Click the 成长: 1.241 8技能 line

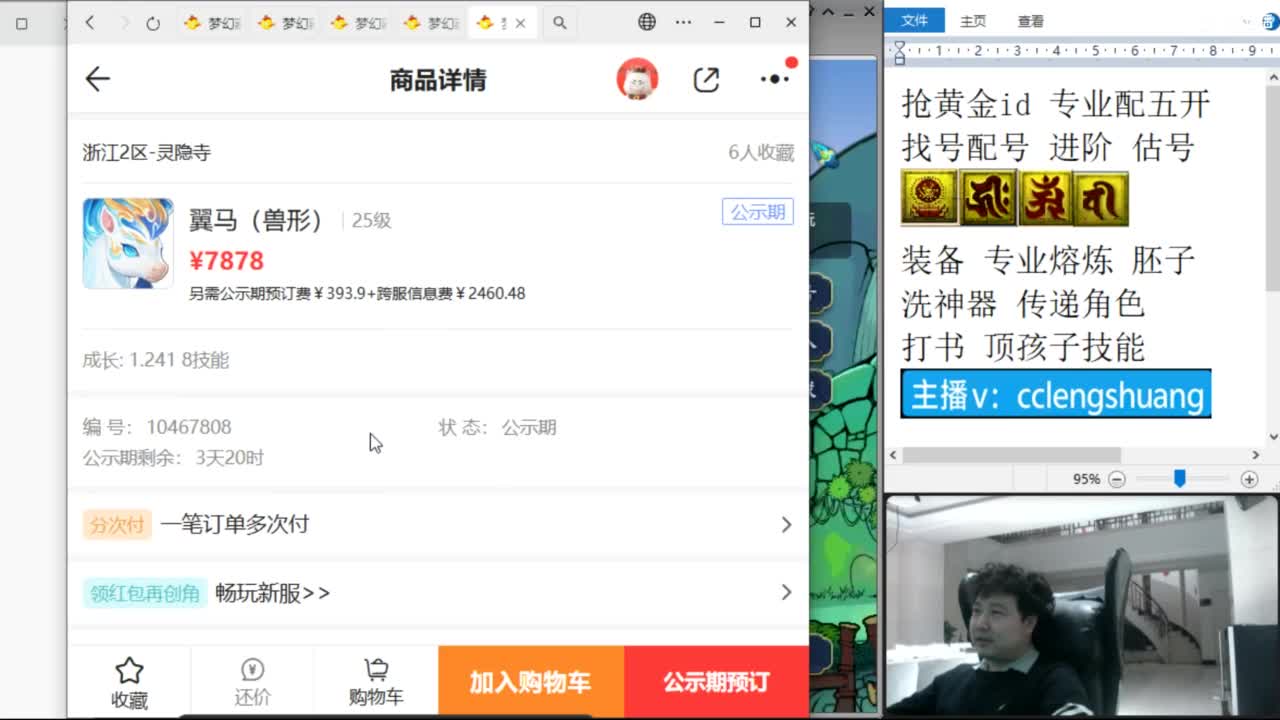point(156,360)
